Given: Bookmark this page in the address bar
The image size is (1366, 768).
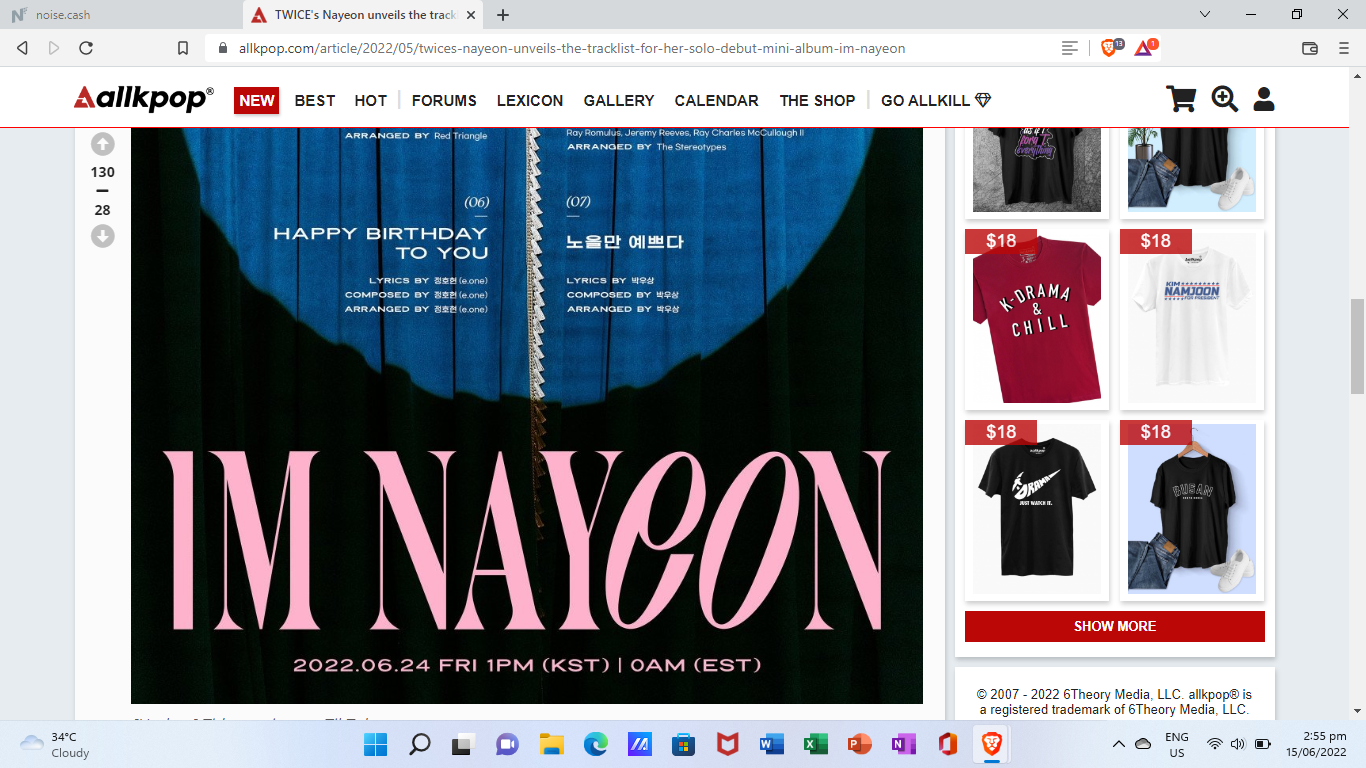Looking at the screenshot, I should pos(182,48).
